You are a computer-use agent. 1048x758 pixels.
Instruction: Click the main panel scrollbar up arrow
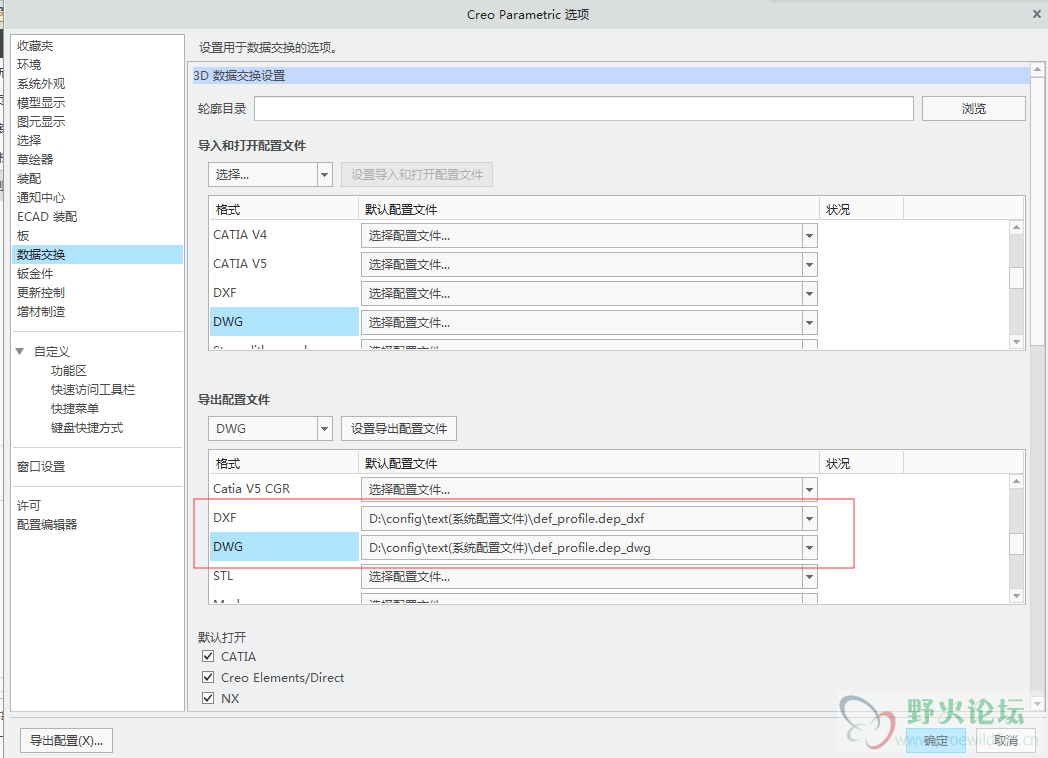[x=1037, y=69]
